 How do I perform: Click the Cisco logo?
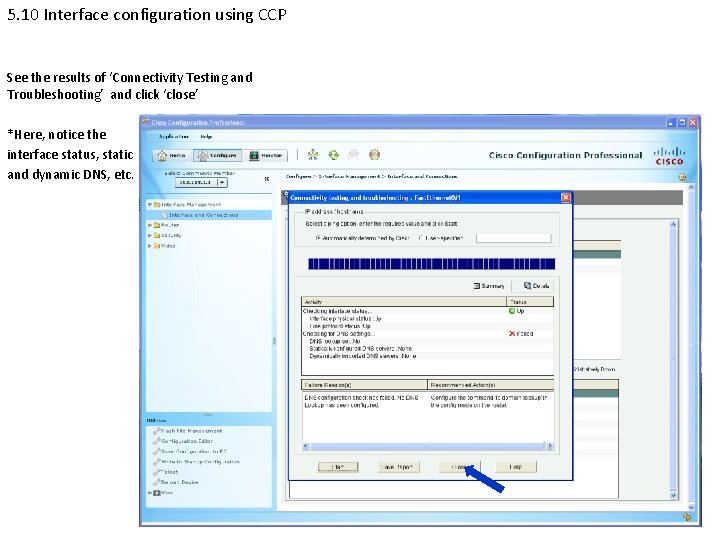point(669,156)
